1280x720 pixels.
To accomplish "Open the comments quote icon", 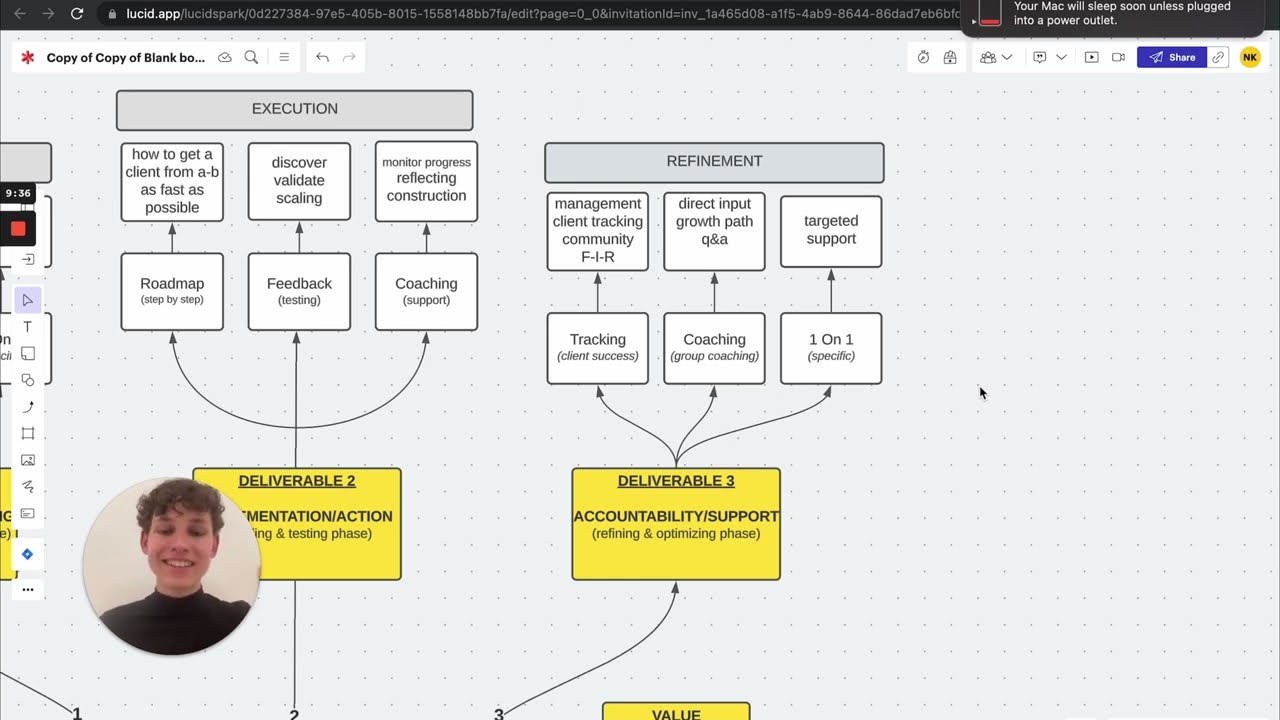I will tap(1040, 57).
